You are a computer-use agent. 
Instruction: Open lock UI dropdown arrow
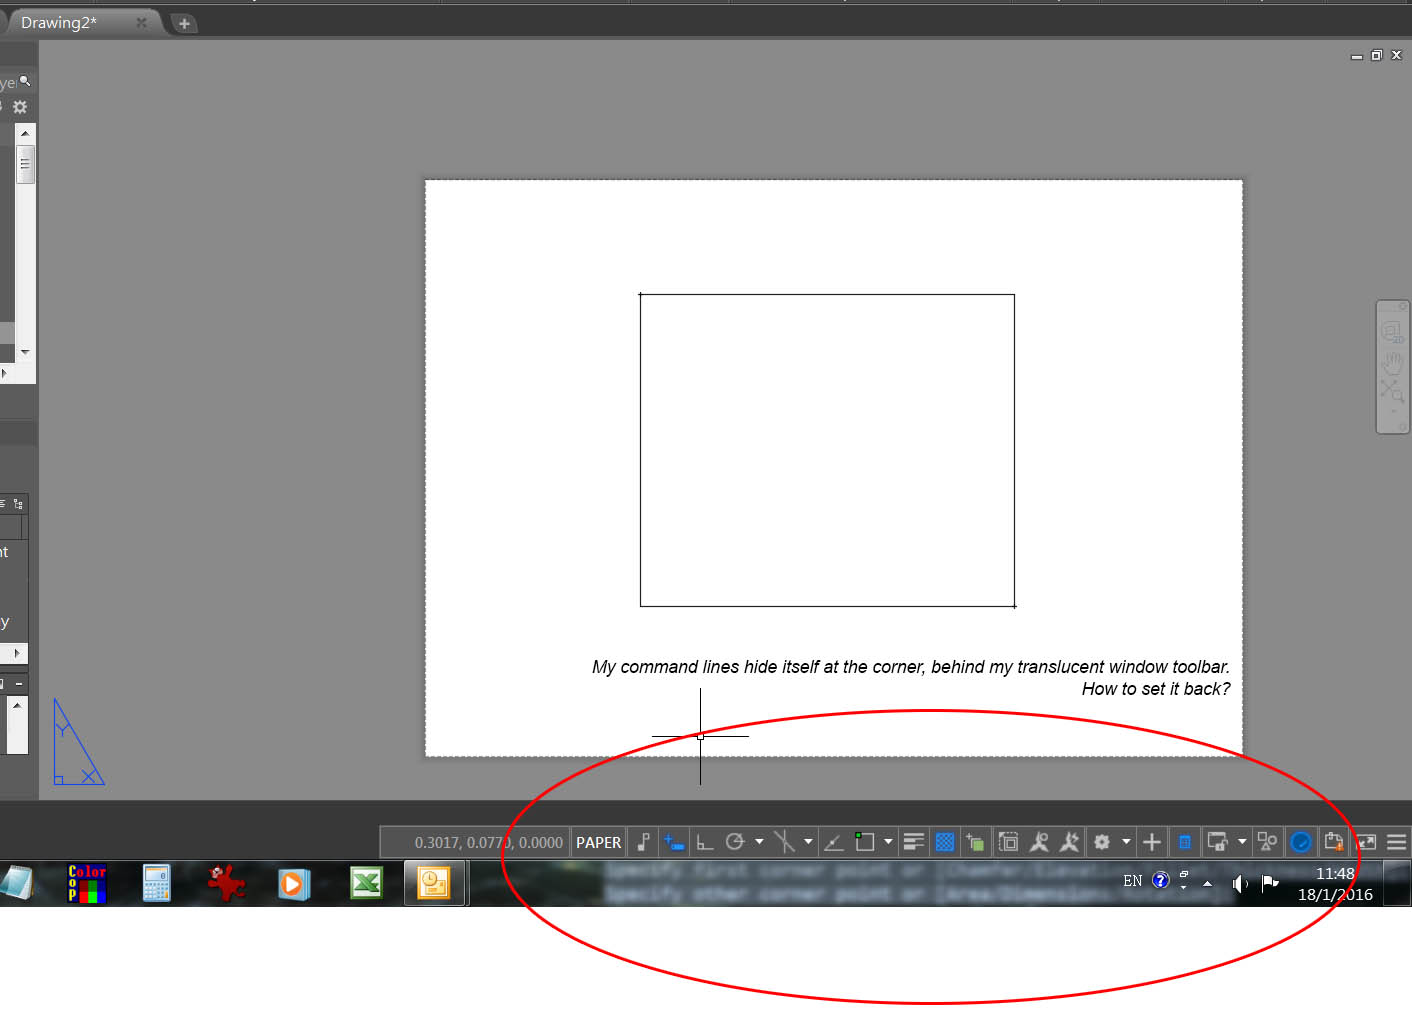click(1242, 842)
